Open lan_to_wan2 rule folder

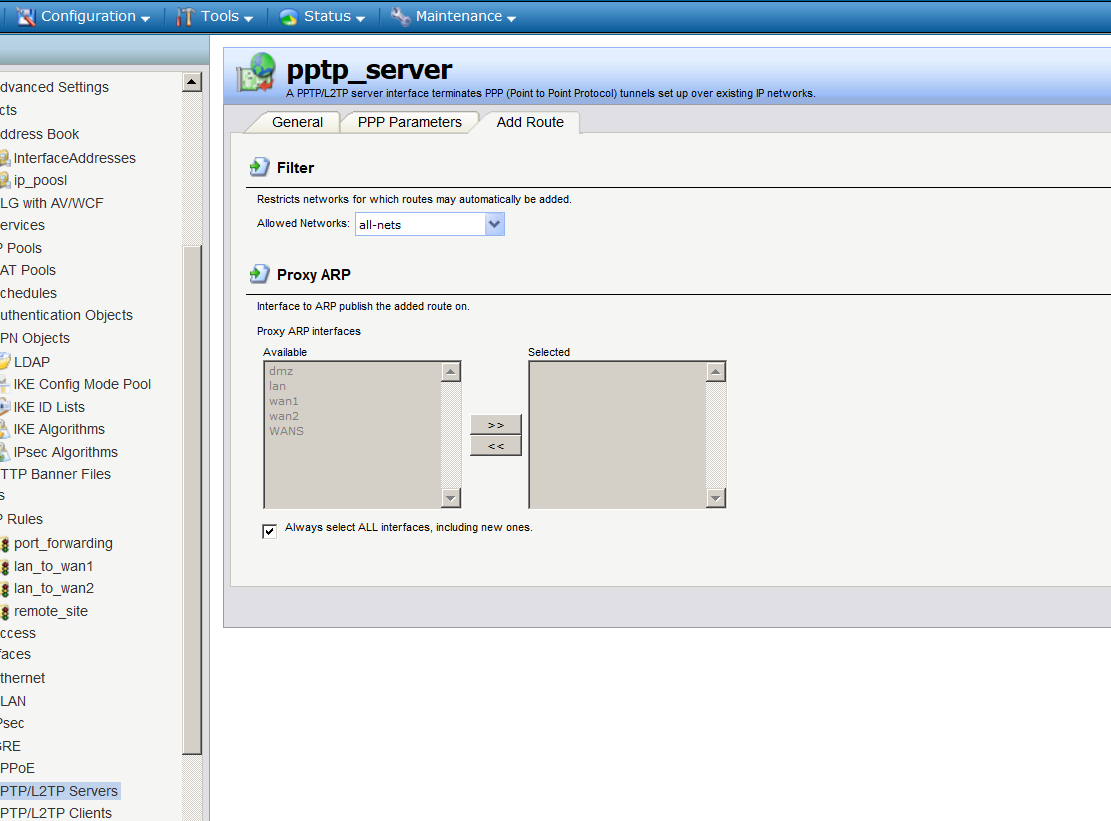coord(53,588)
